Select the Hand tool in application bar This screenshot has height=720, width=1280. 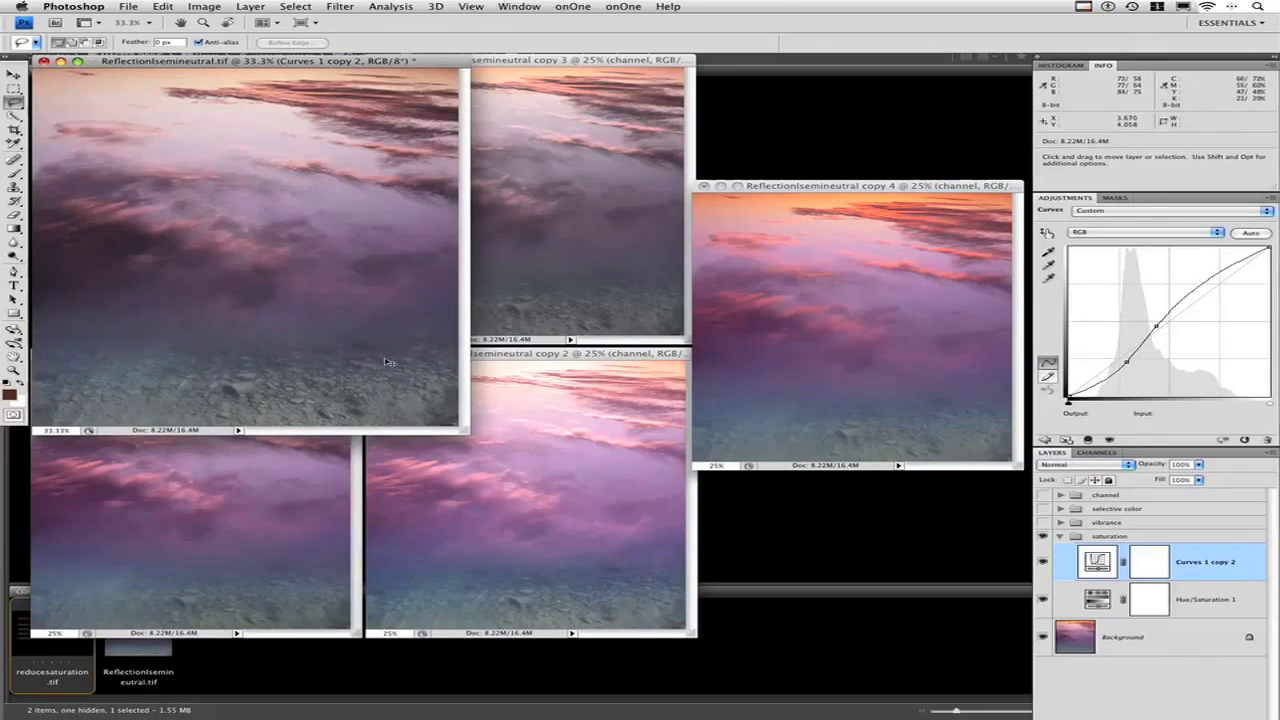coord(181,22)
